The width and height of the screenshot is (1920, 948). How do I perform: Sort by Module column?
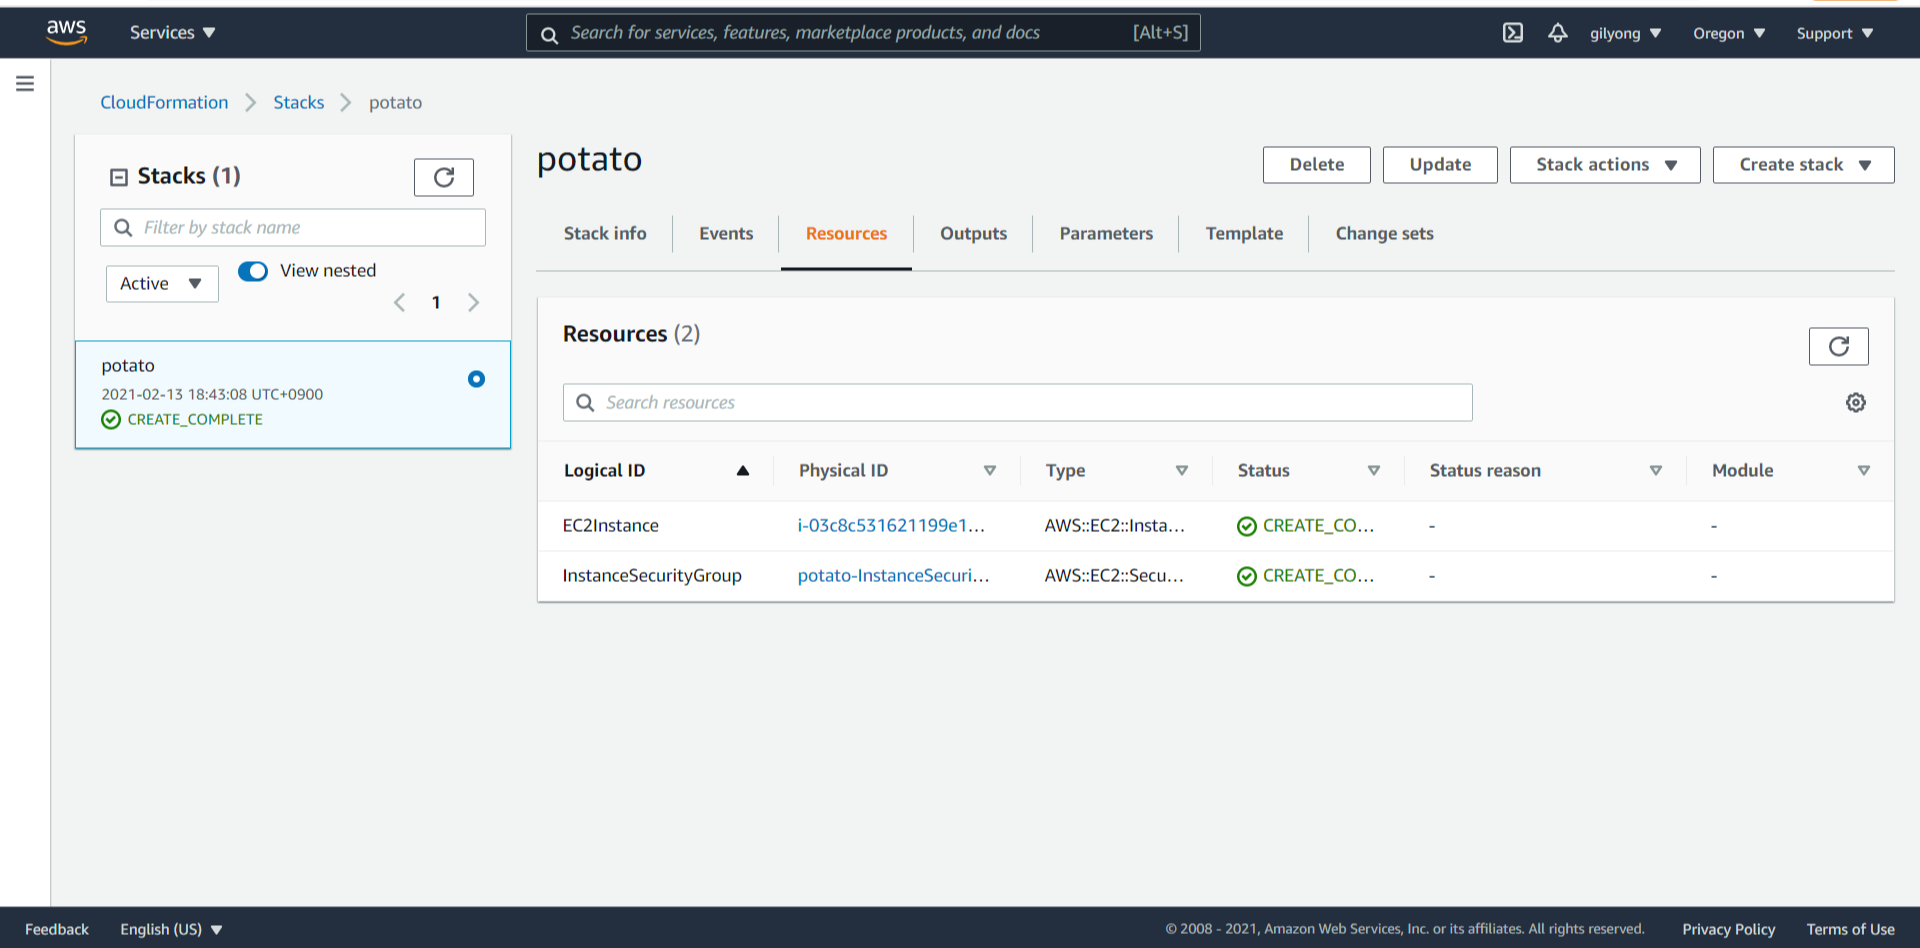[1864, 470]
